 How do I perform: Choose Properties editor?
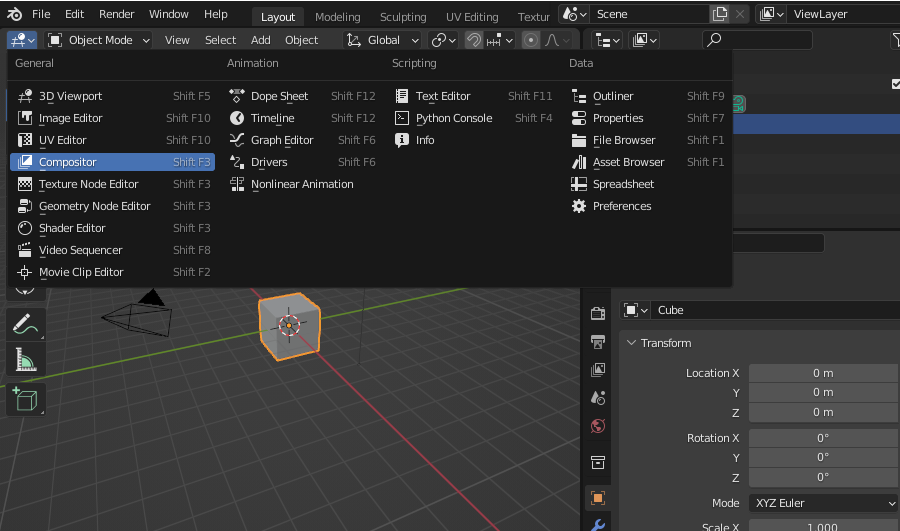pyautogui.click(x=648, y=118)
